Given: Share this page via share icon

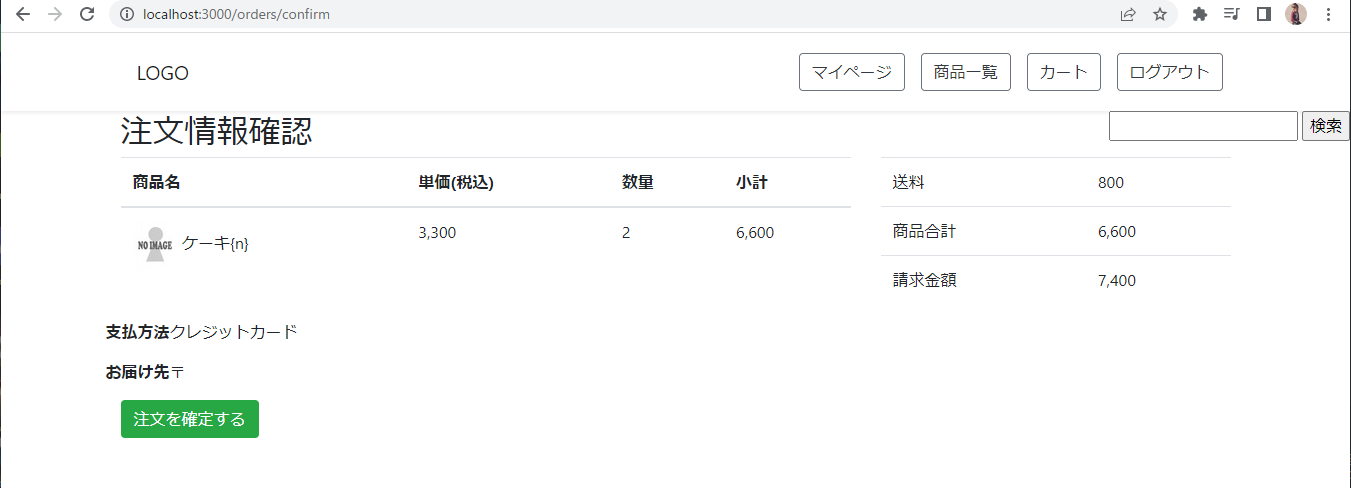Looking at the screenshot, I should point(1128,14).
